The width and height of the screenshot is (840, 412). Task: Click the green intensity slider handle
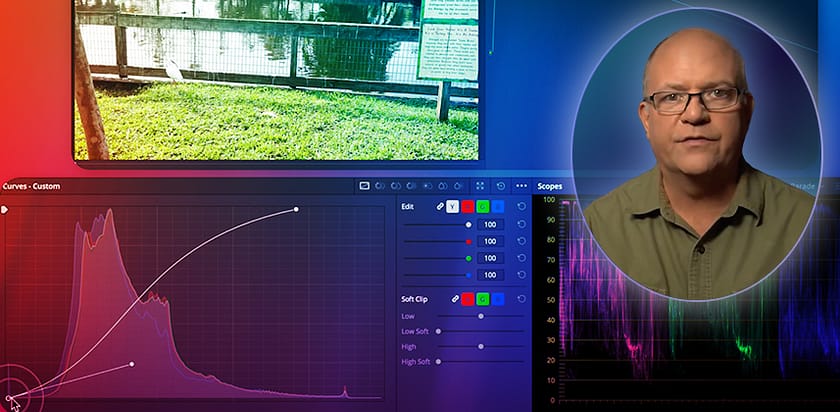(469, 258)
